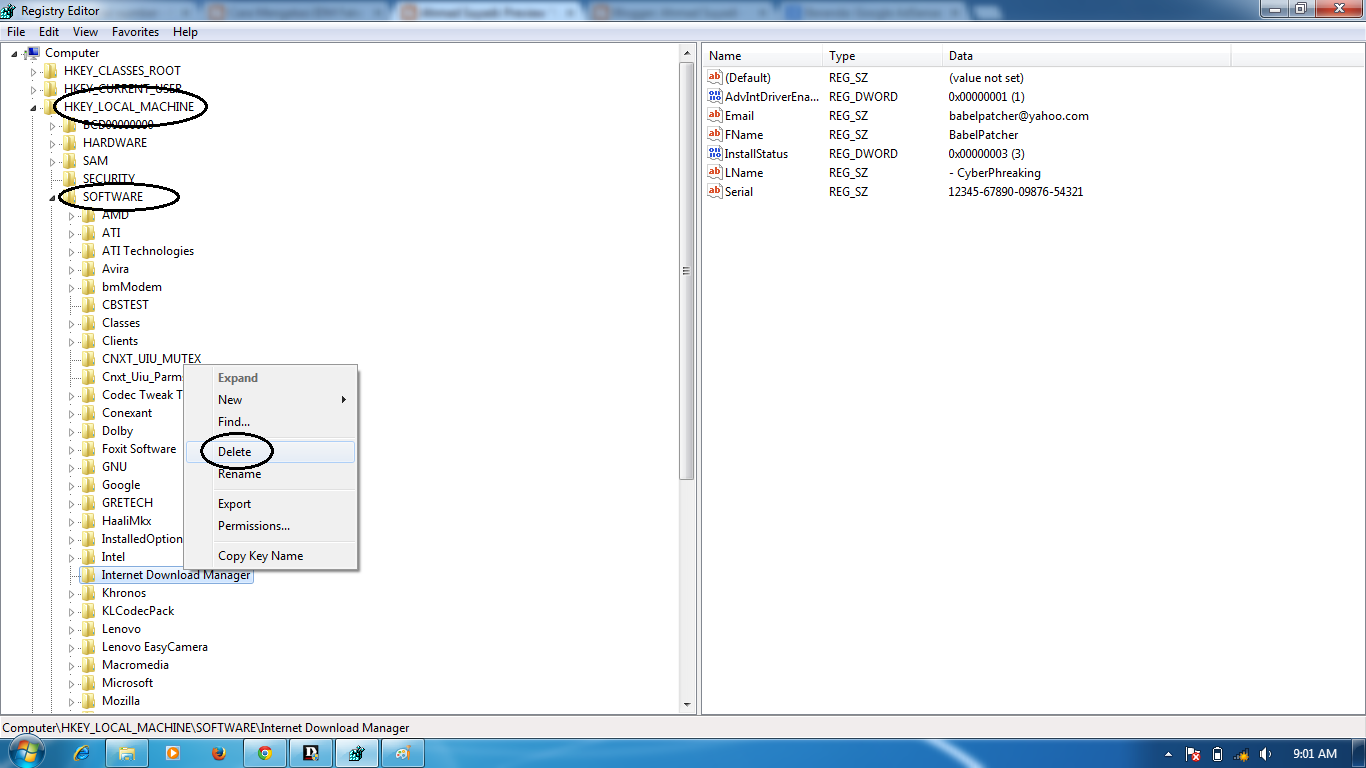Expand the Microsoft key
This screenshot has width=1366, height=768.
[71, 683]
